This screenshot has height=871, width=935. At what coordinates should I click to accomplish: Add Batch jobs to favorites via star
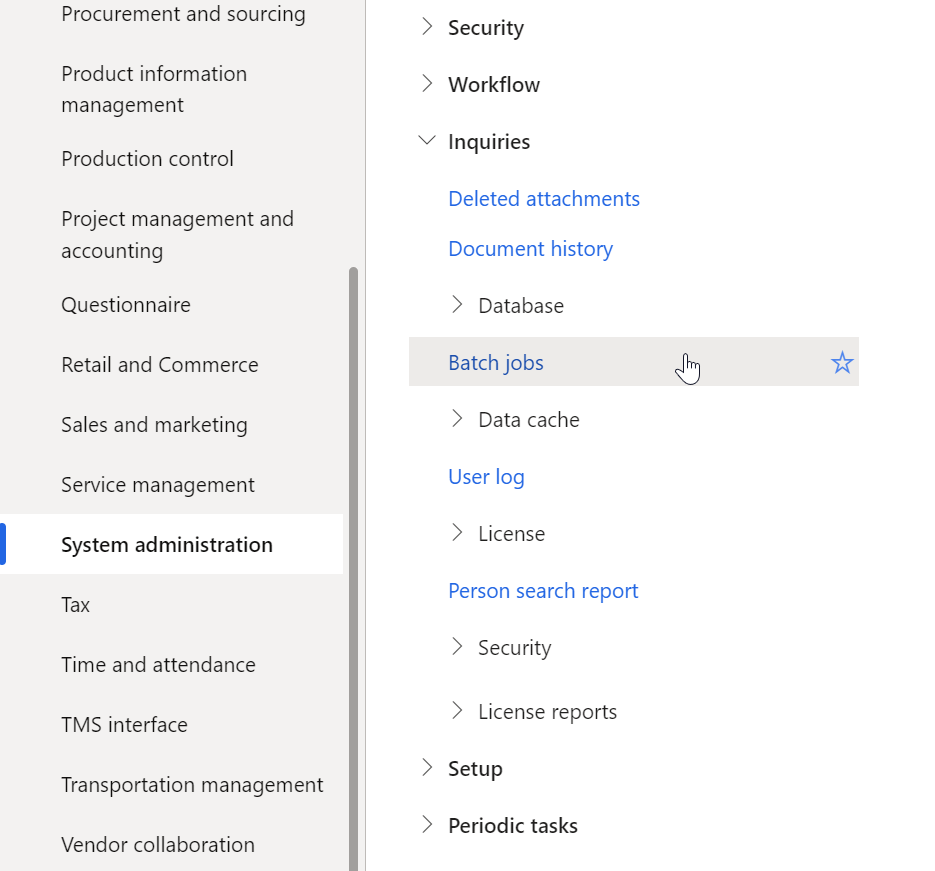(841, 362)
